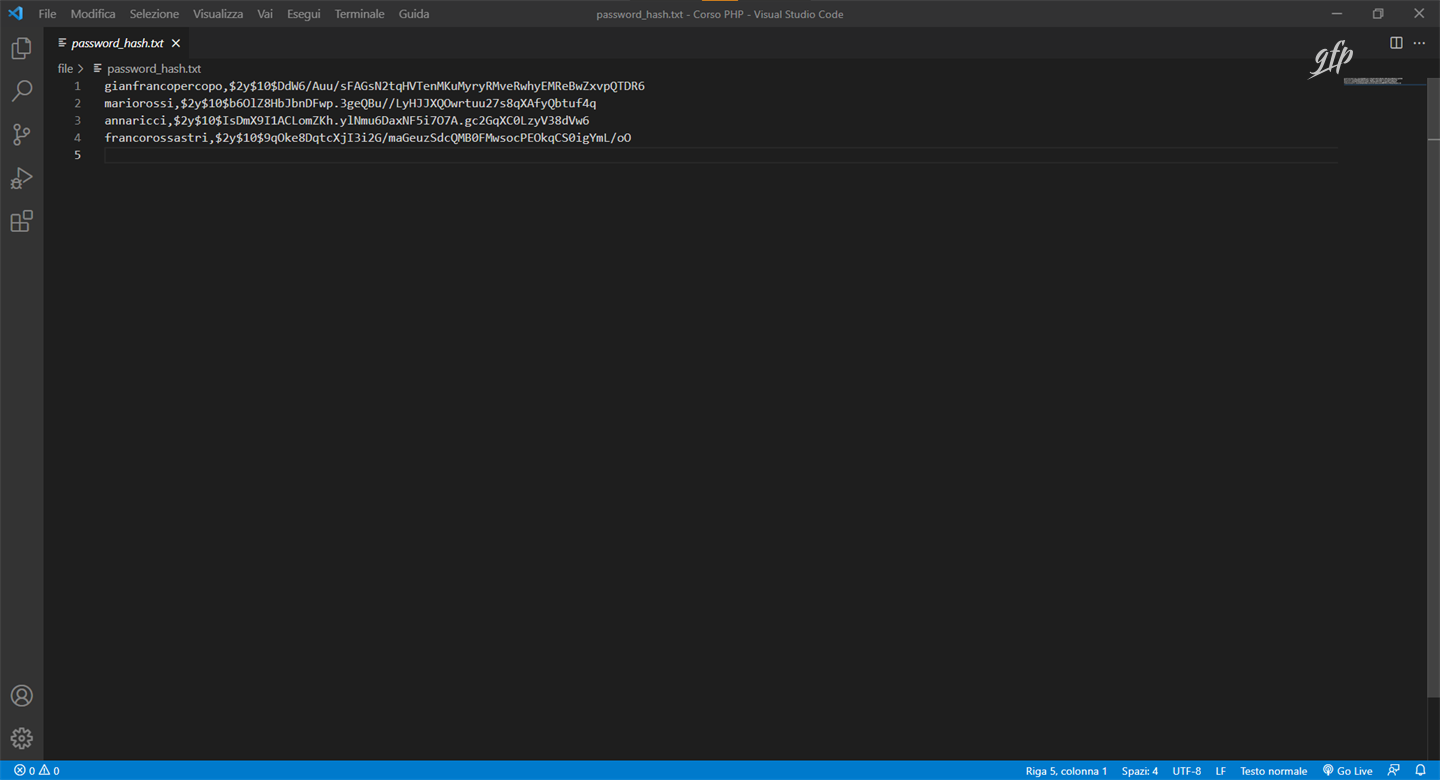Click the minimap code preview
This screenshot has width=1440, height=780.
(1372, 81)
